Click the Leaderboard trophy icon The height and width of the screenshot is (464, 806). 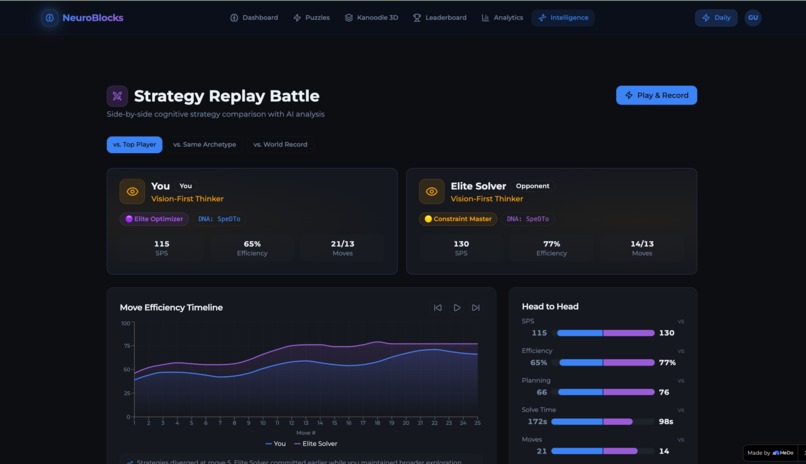(417, 18)
